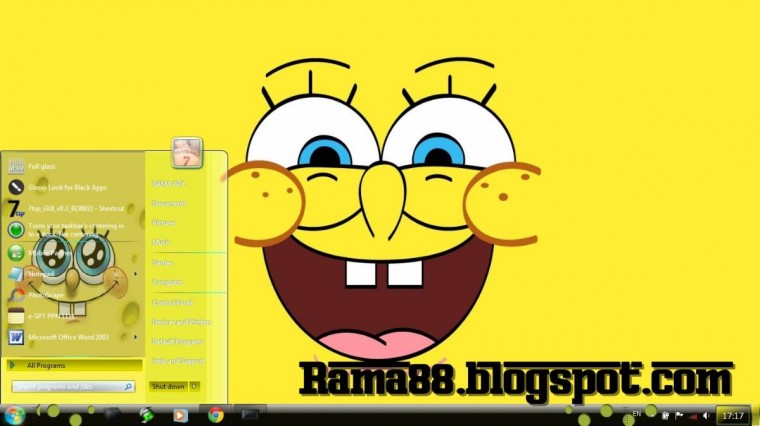Click 'Microsoft Office Word 2003' label

tap(68, 337)
